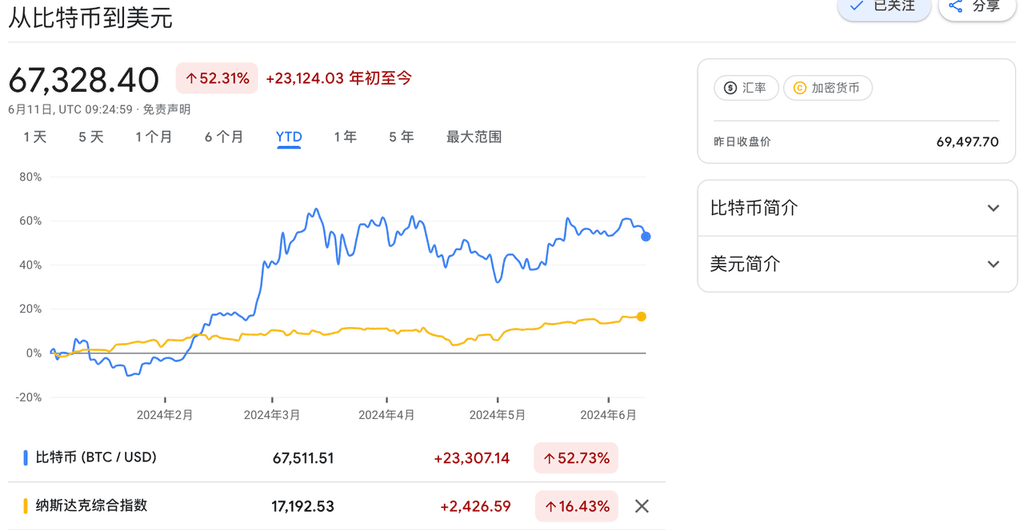1024x530 pixels.
Task: Switch chart to 1 个月 range
Action: 154,137
